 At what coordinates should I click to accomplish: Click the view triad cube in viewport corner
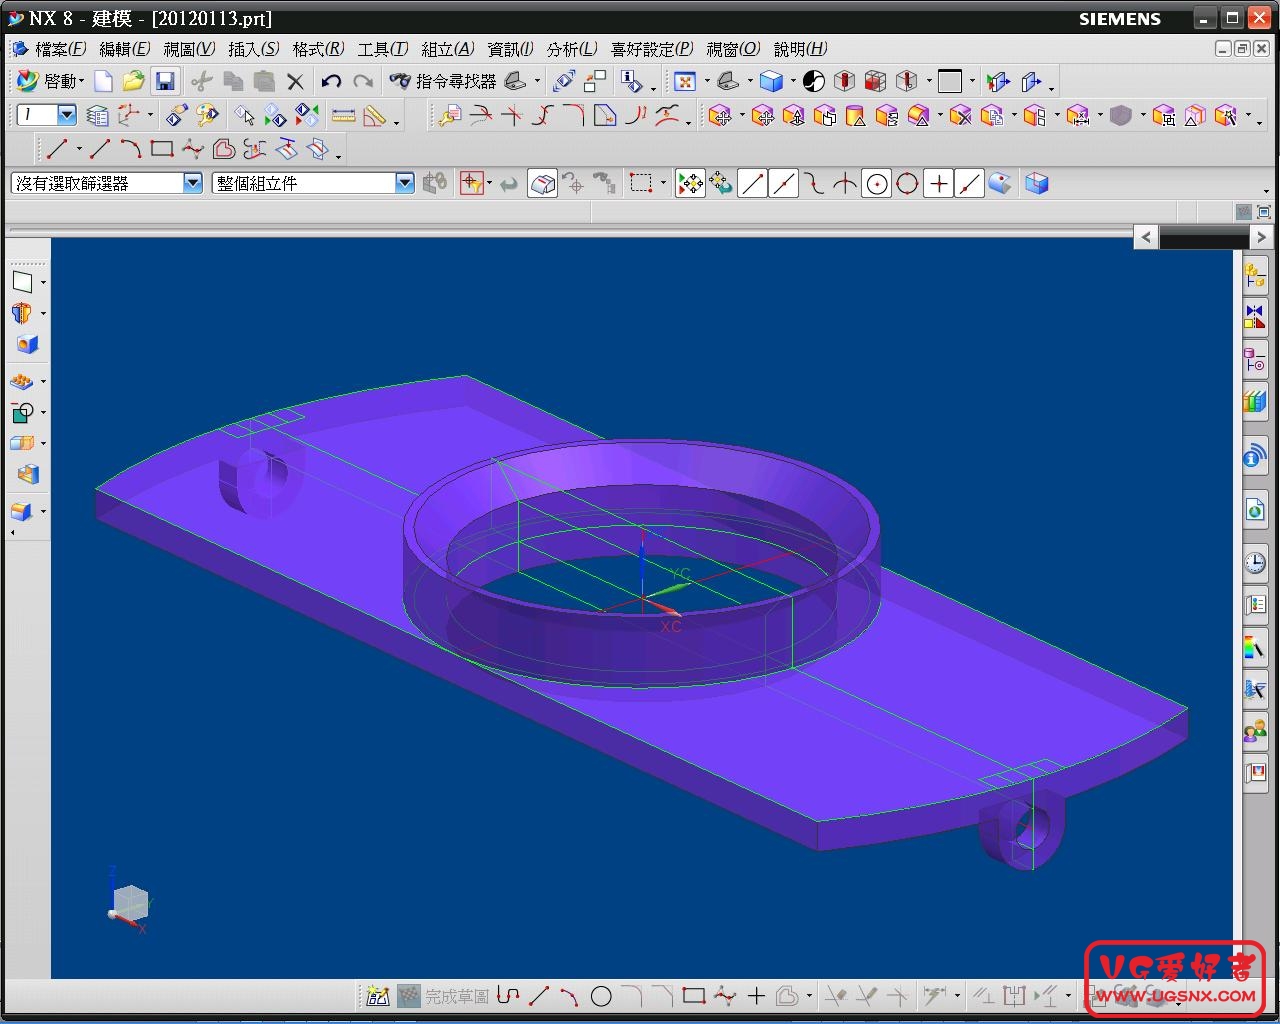[x=129, y=902]
